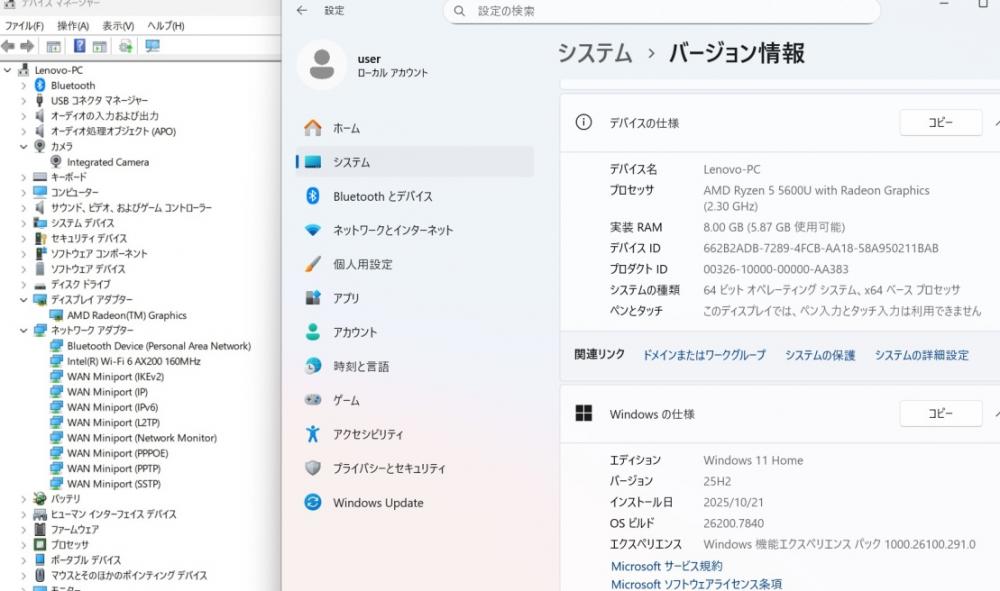Click the 設定の検索 search box
1000x591 pixels.
pos(660,11)
